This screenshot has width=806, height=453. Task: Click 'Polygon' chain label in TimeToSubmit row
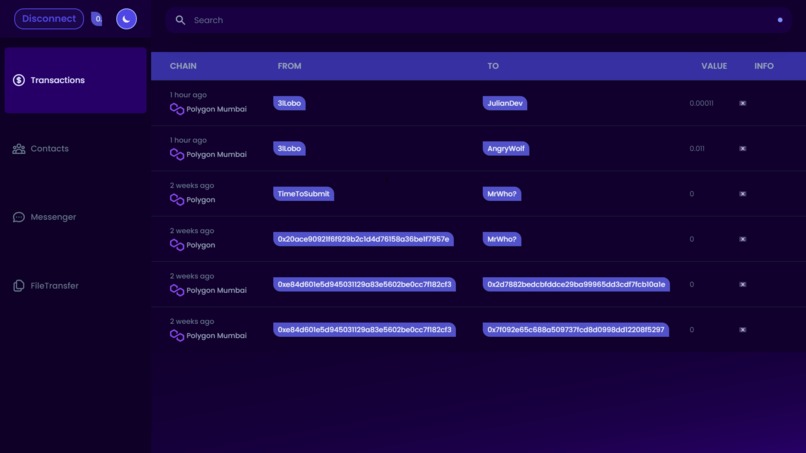(200, 200)
